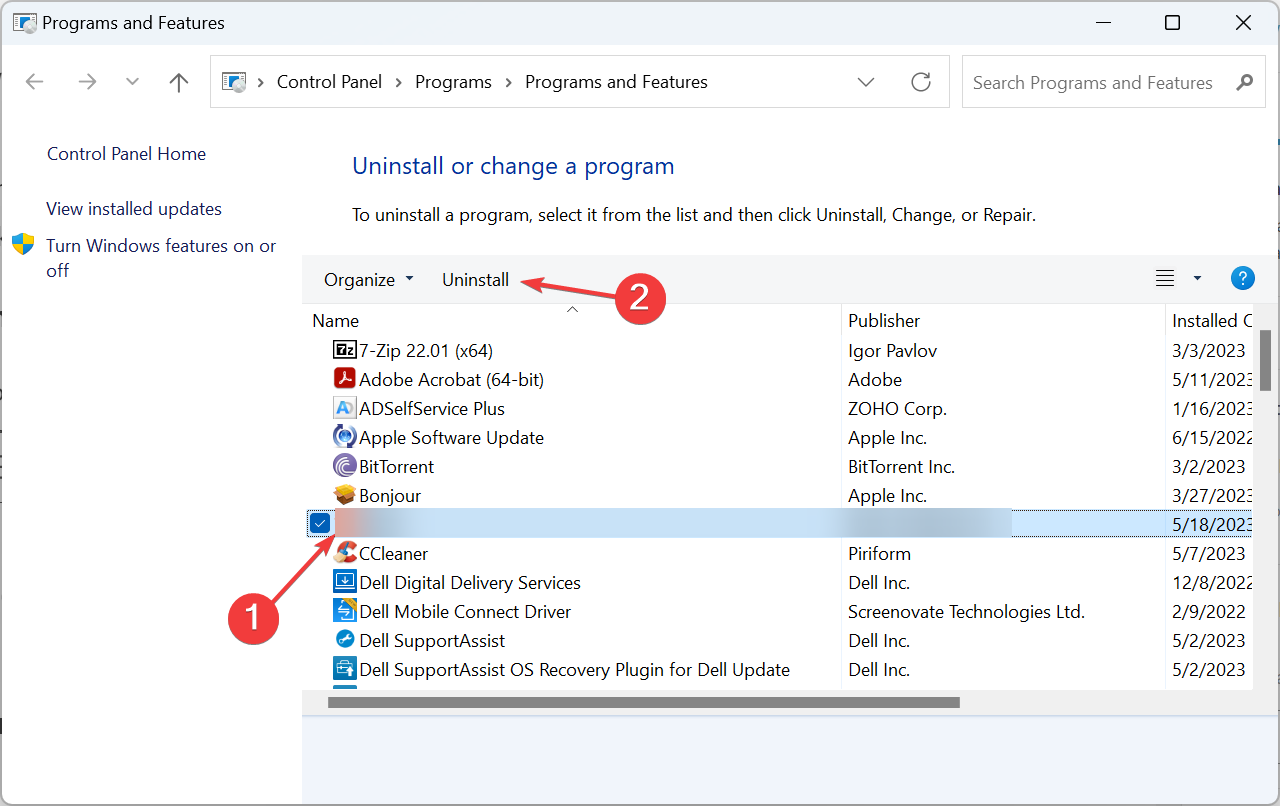
Task: Go up one level with up arrow
Action: (179, 82)
